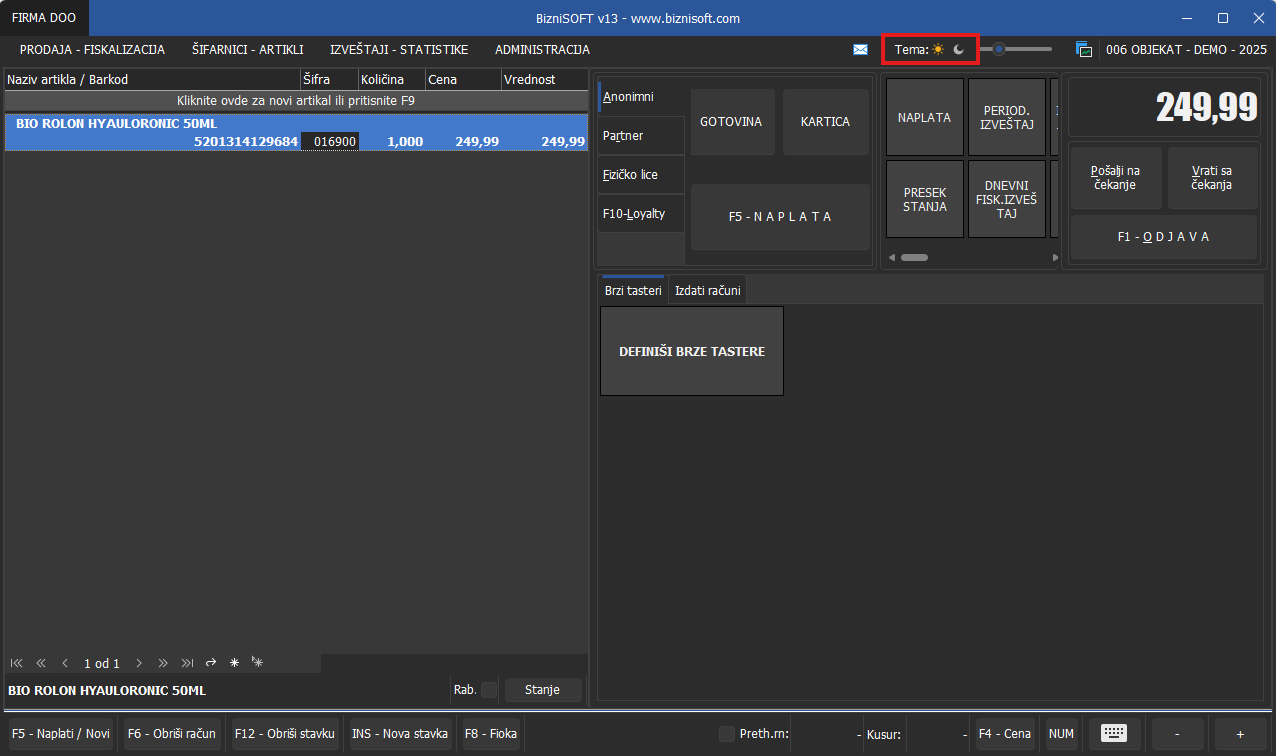Viewport: 1276px width, 756px height.
Task: Switch to light theme sun icon
Action: point(938,49)
